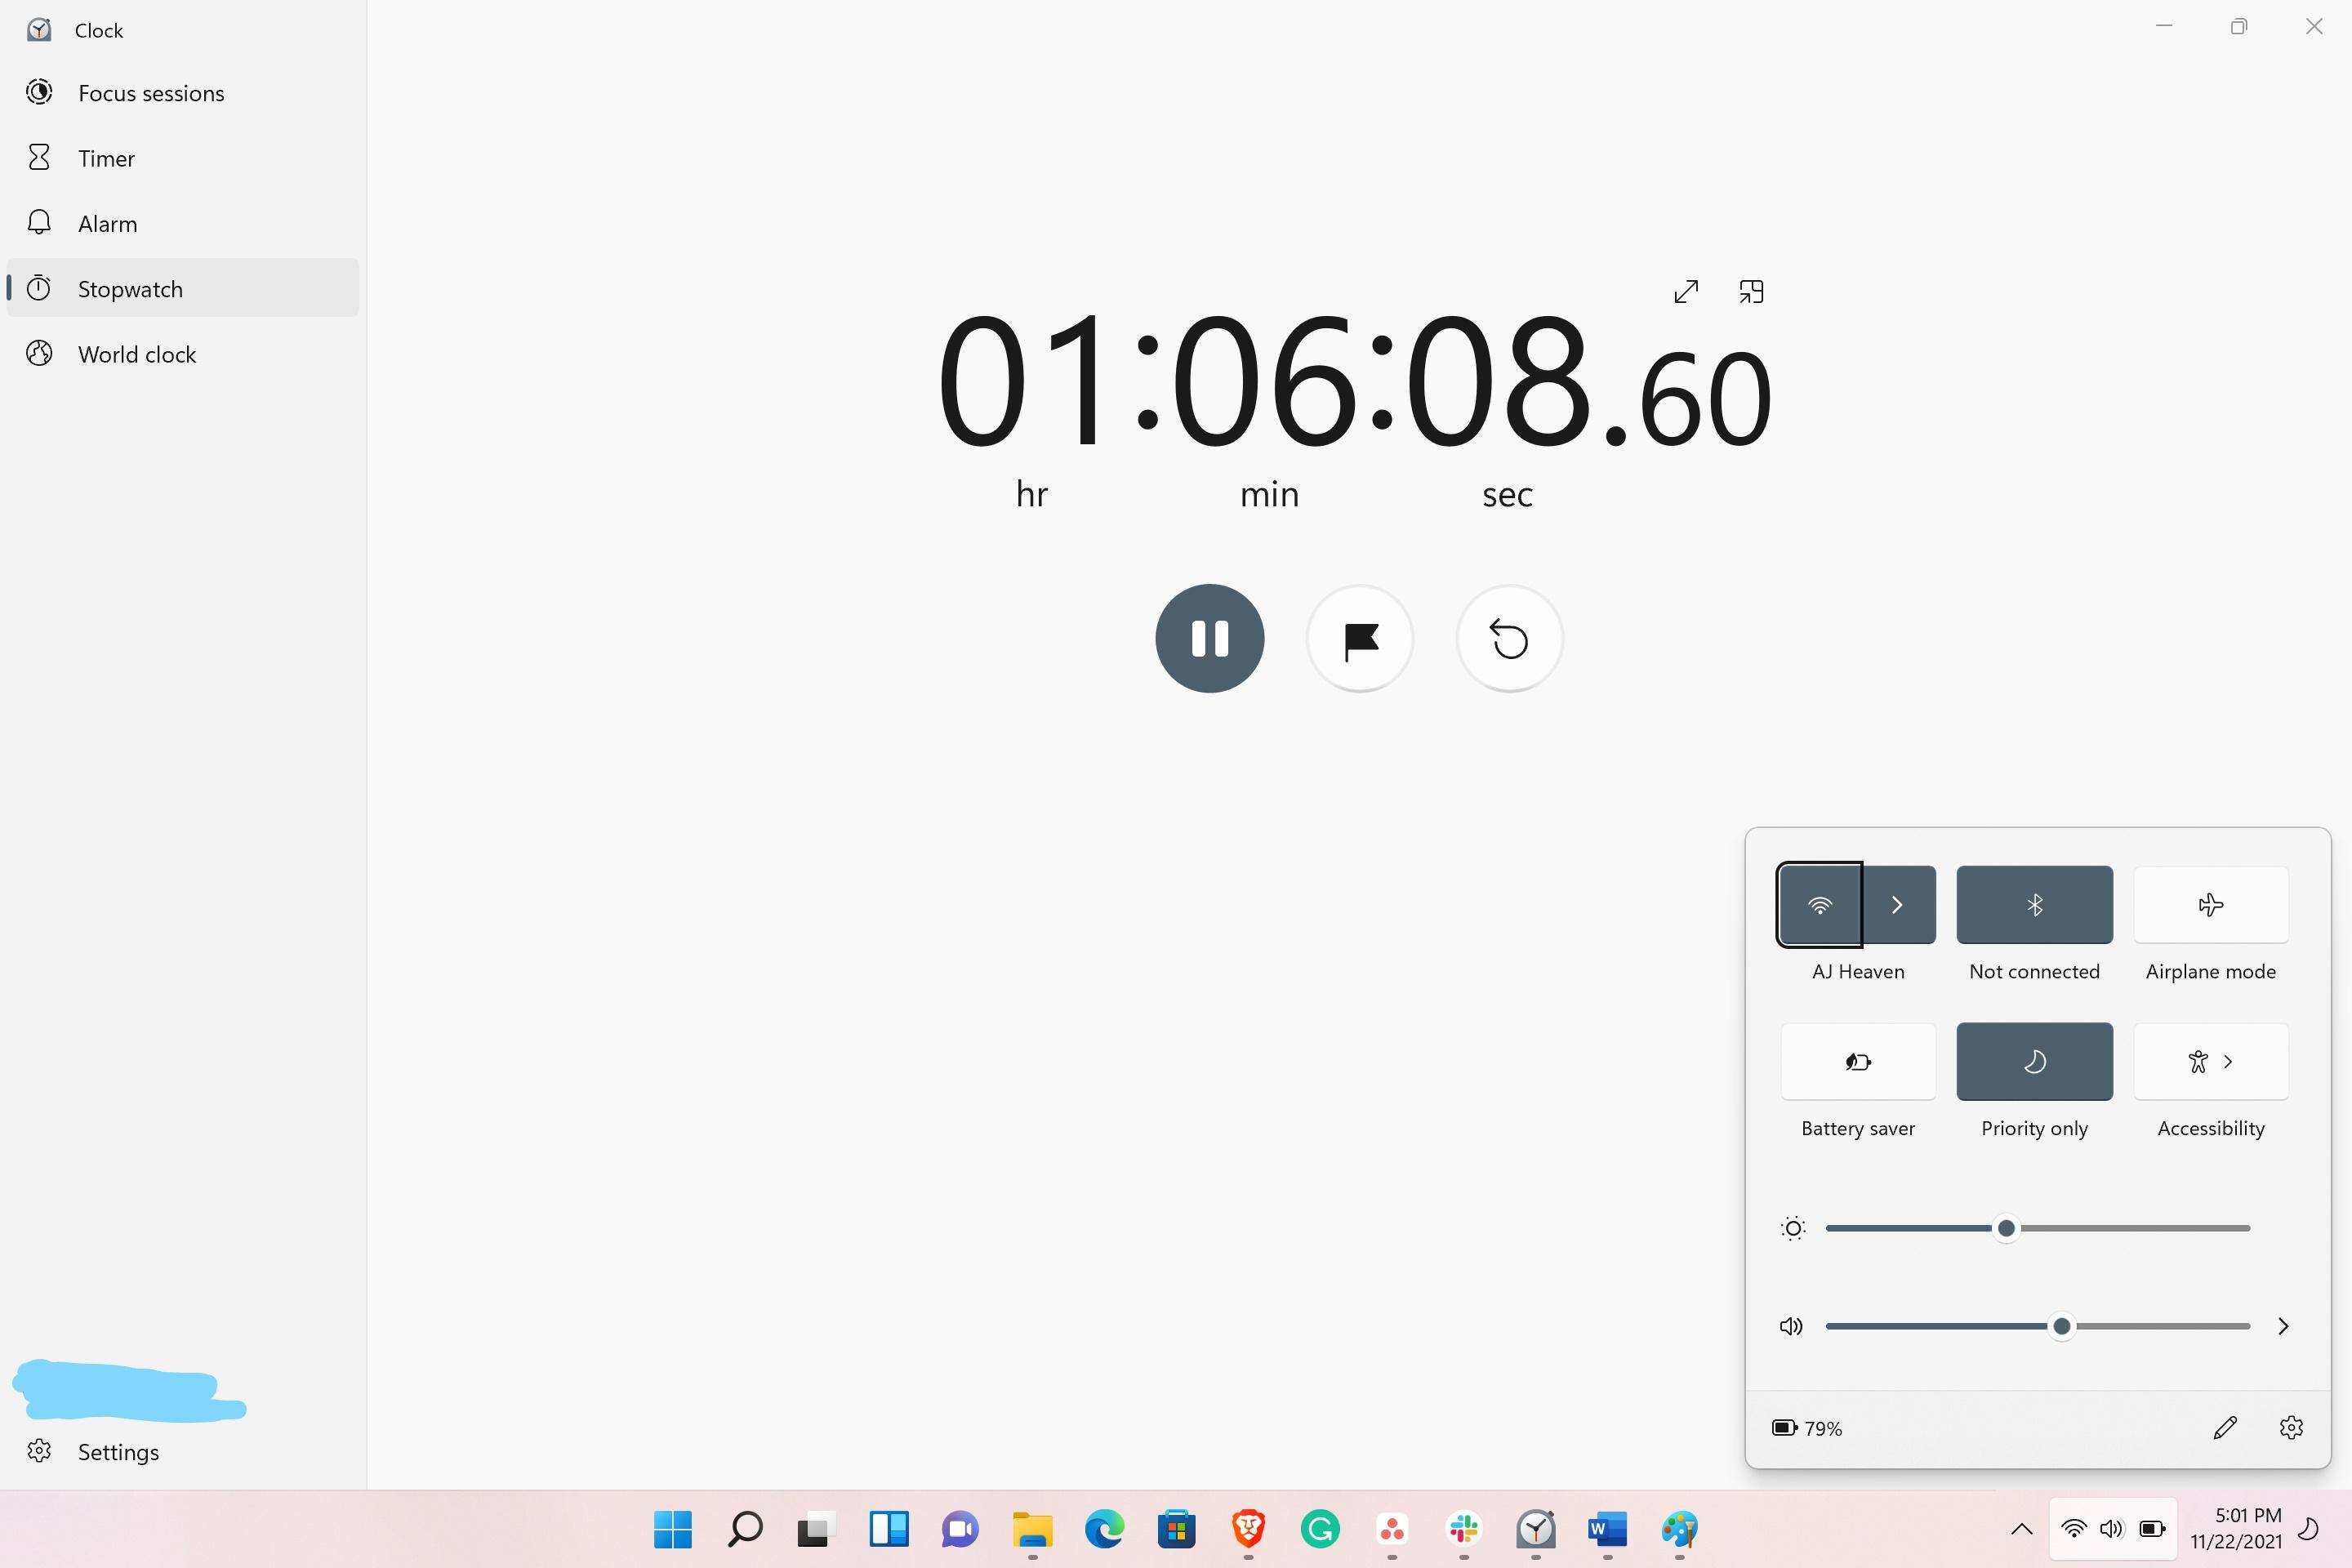Click the battery 79% indicator
Screen dimensions: 2352x1568
click(x=1807, y=1428)
